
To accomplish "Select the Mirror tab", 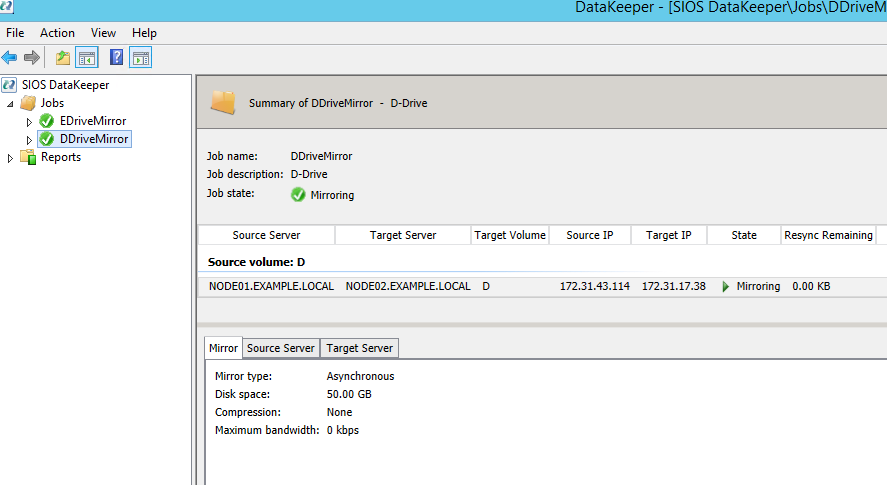I will 223,348.
